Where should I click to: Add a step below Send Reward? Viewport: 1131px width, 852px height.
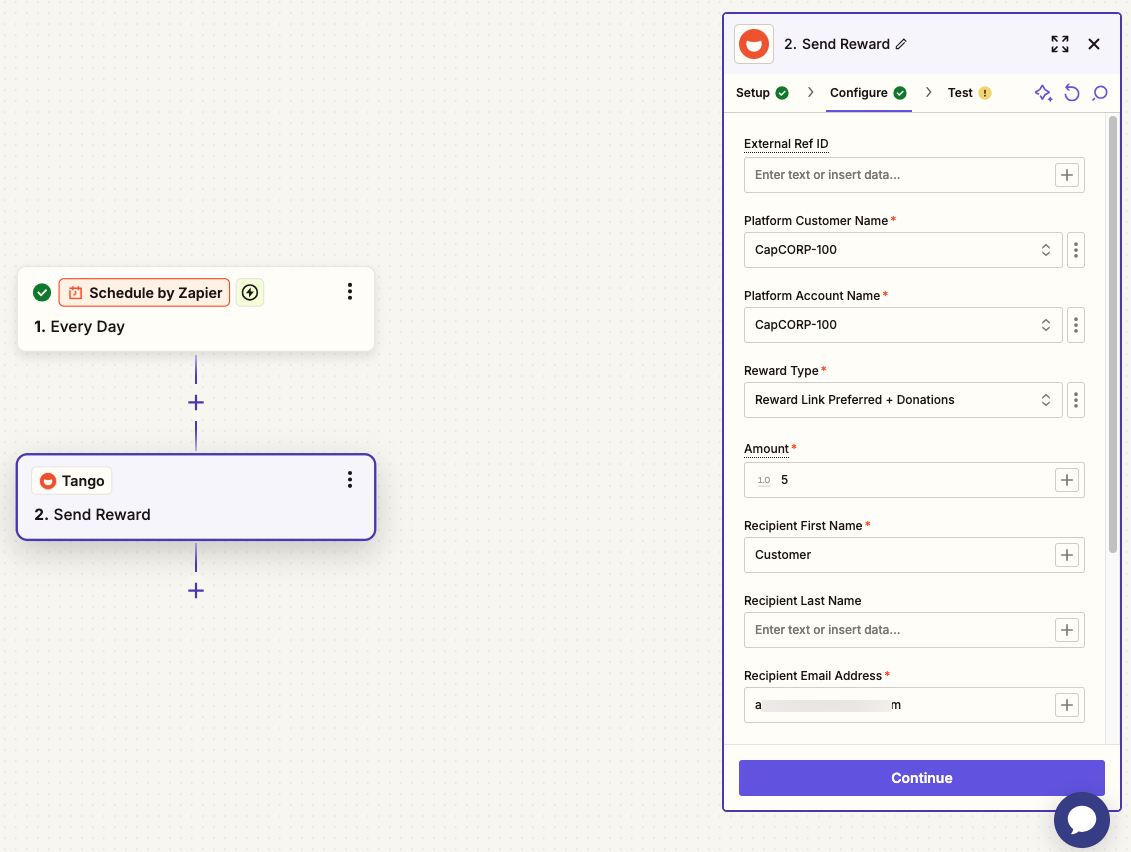tap(195, 591)
